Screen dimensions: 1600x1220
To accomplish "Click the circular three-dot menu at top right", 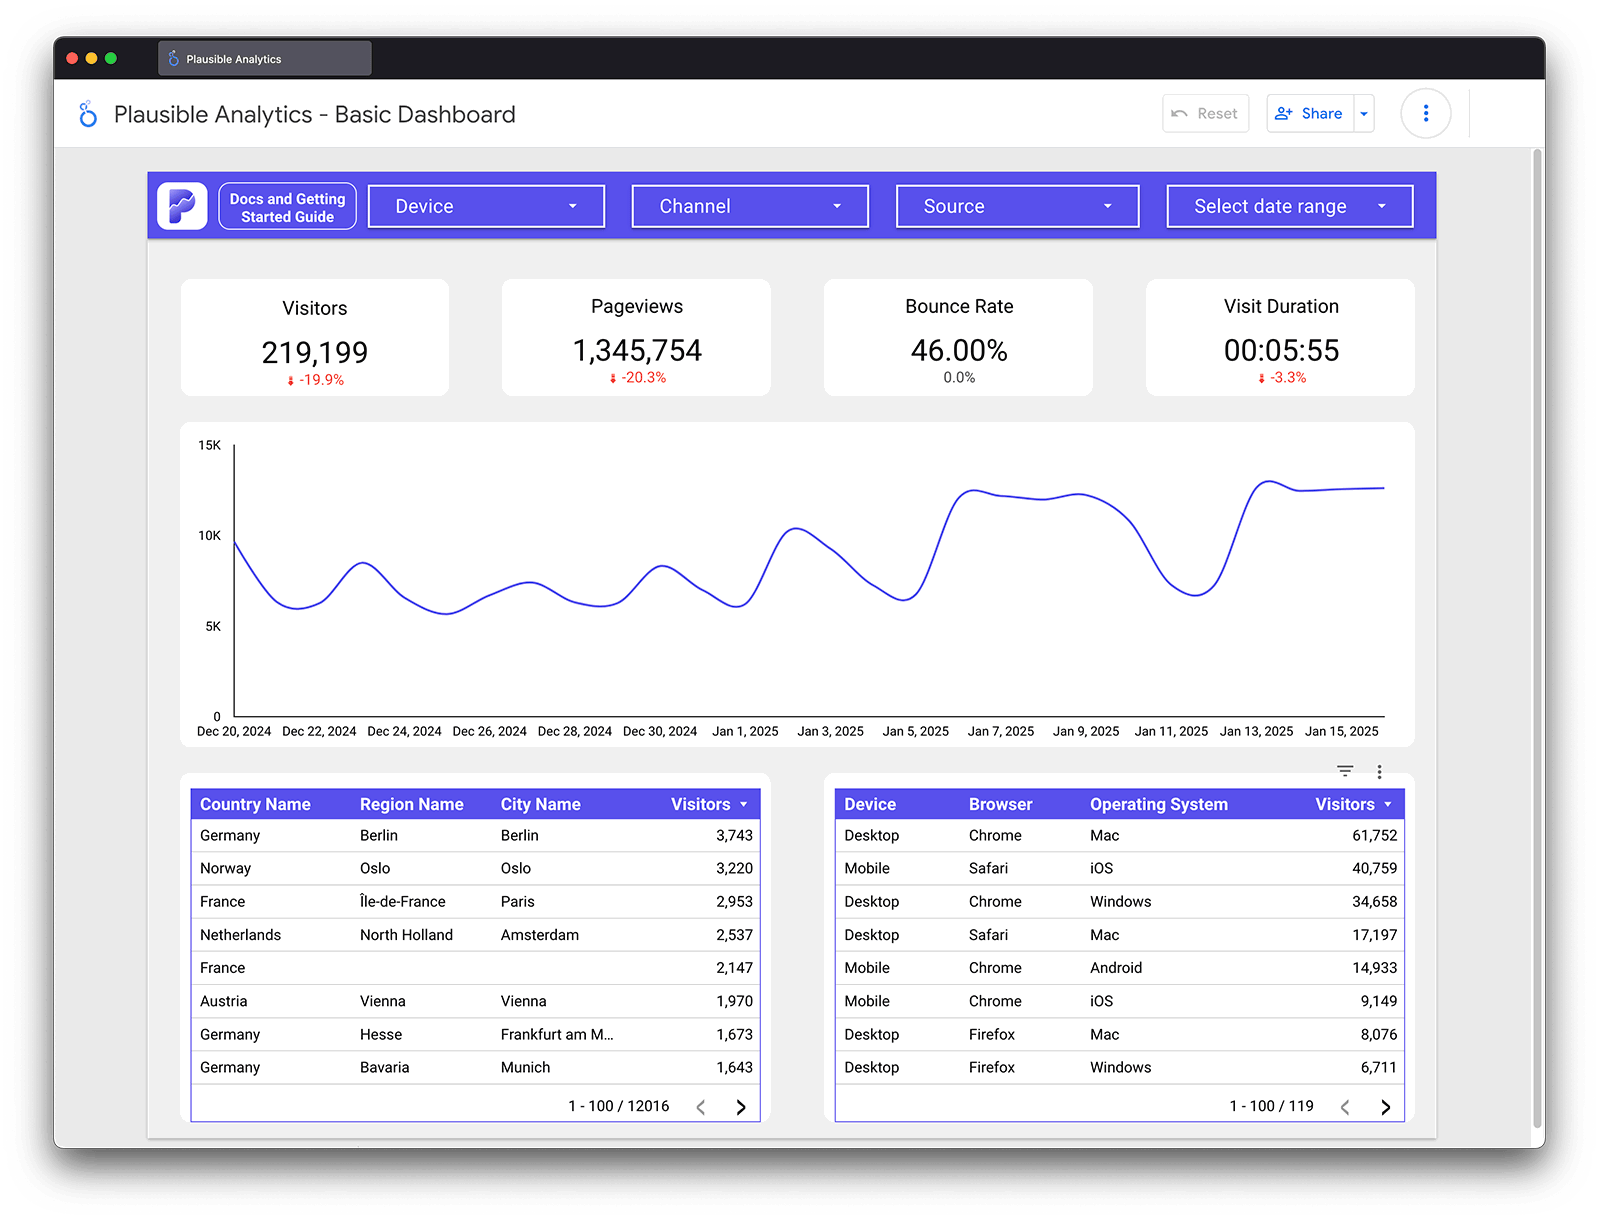I will click(x=1426, y=113).
